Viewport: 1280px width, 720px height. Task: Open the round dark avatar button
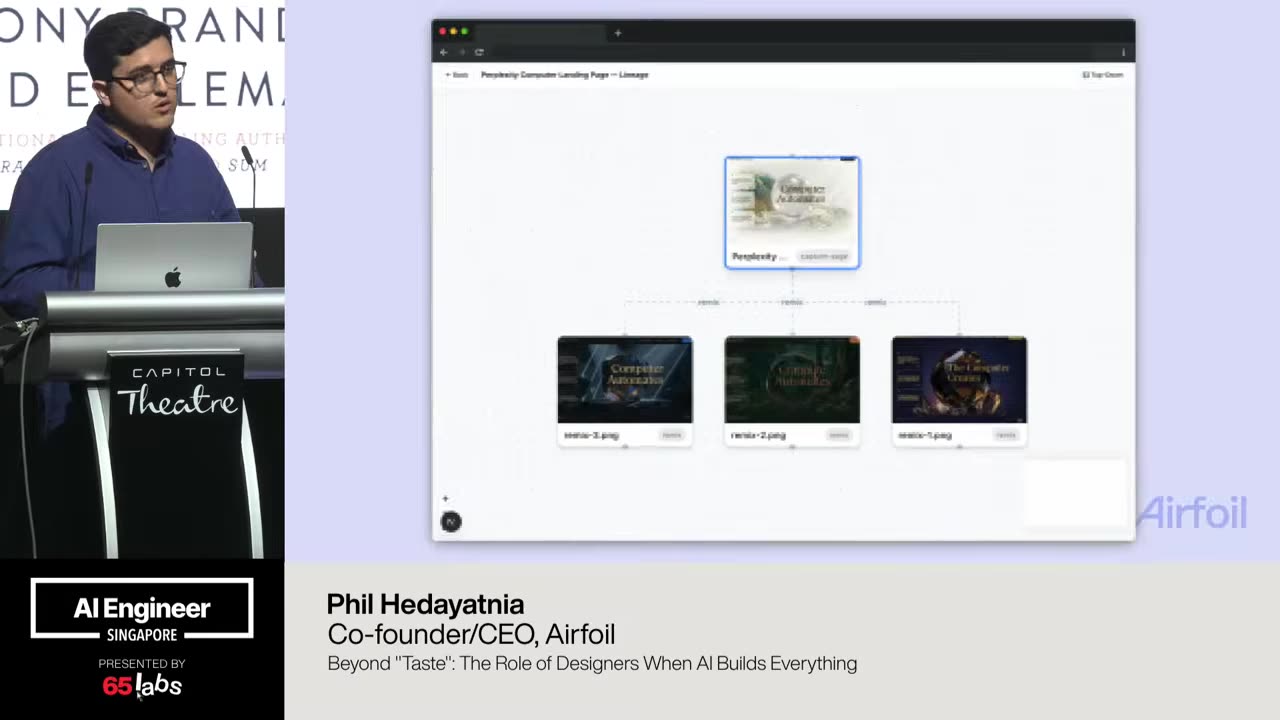click(x=451, y=522)
